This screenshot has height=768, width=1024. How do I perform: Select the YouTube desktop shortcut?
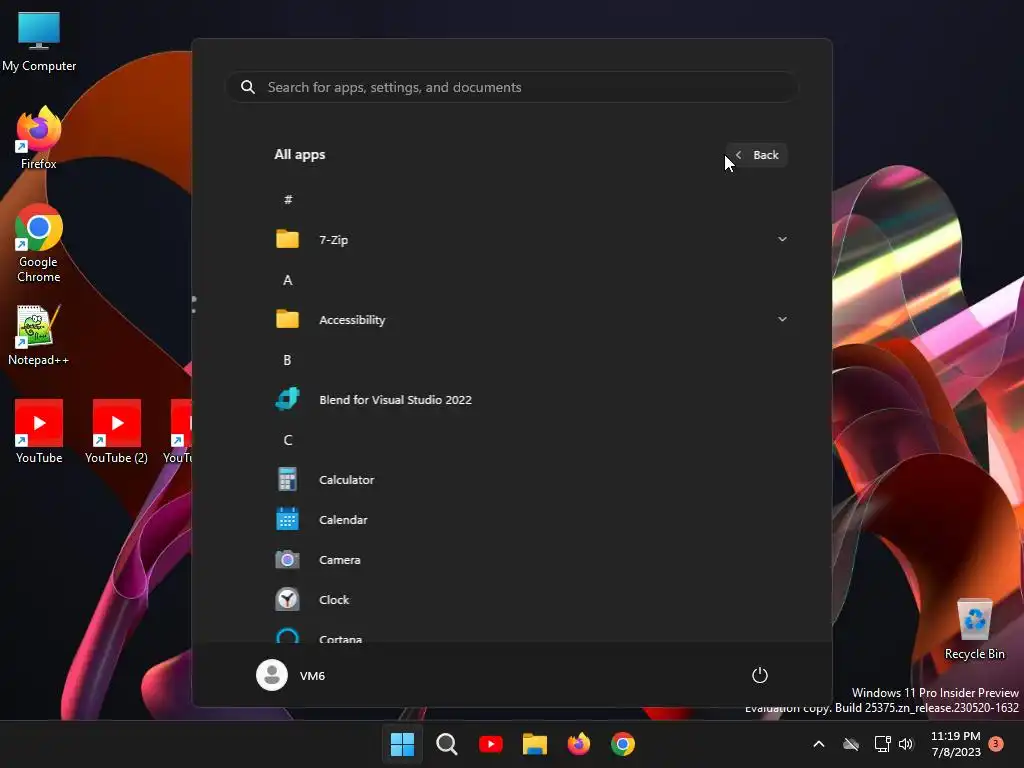pyautogui.click(x=39, y=432)
